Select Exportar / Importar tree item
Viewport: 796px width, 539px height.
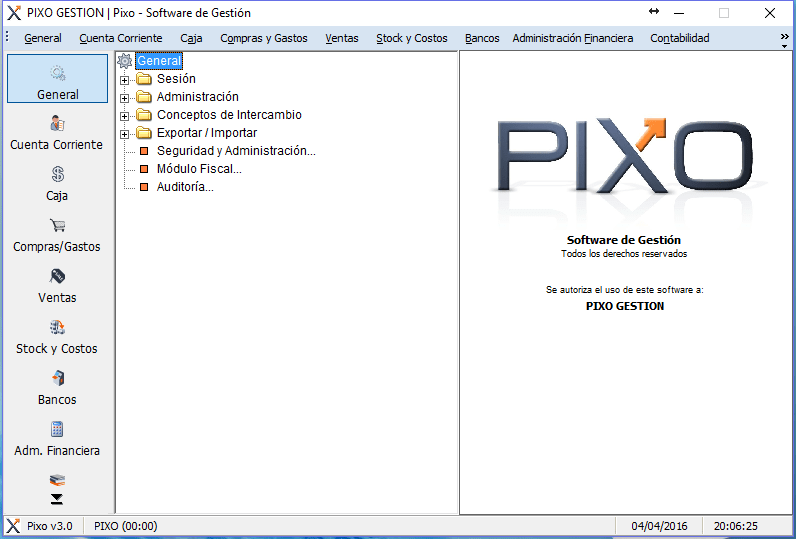(207, 133)
